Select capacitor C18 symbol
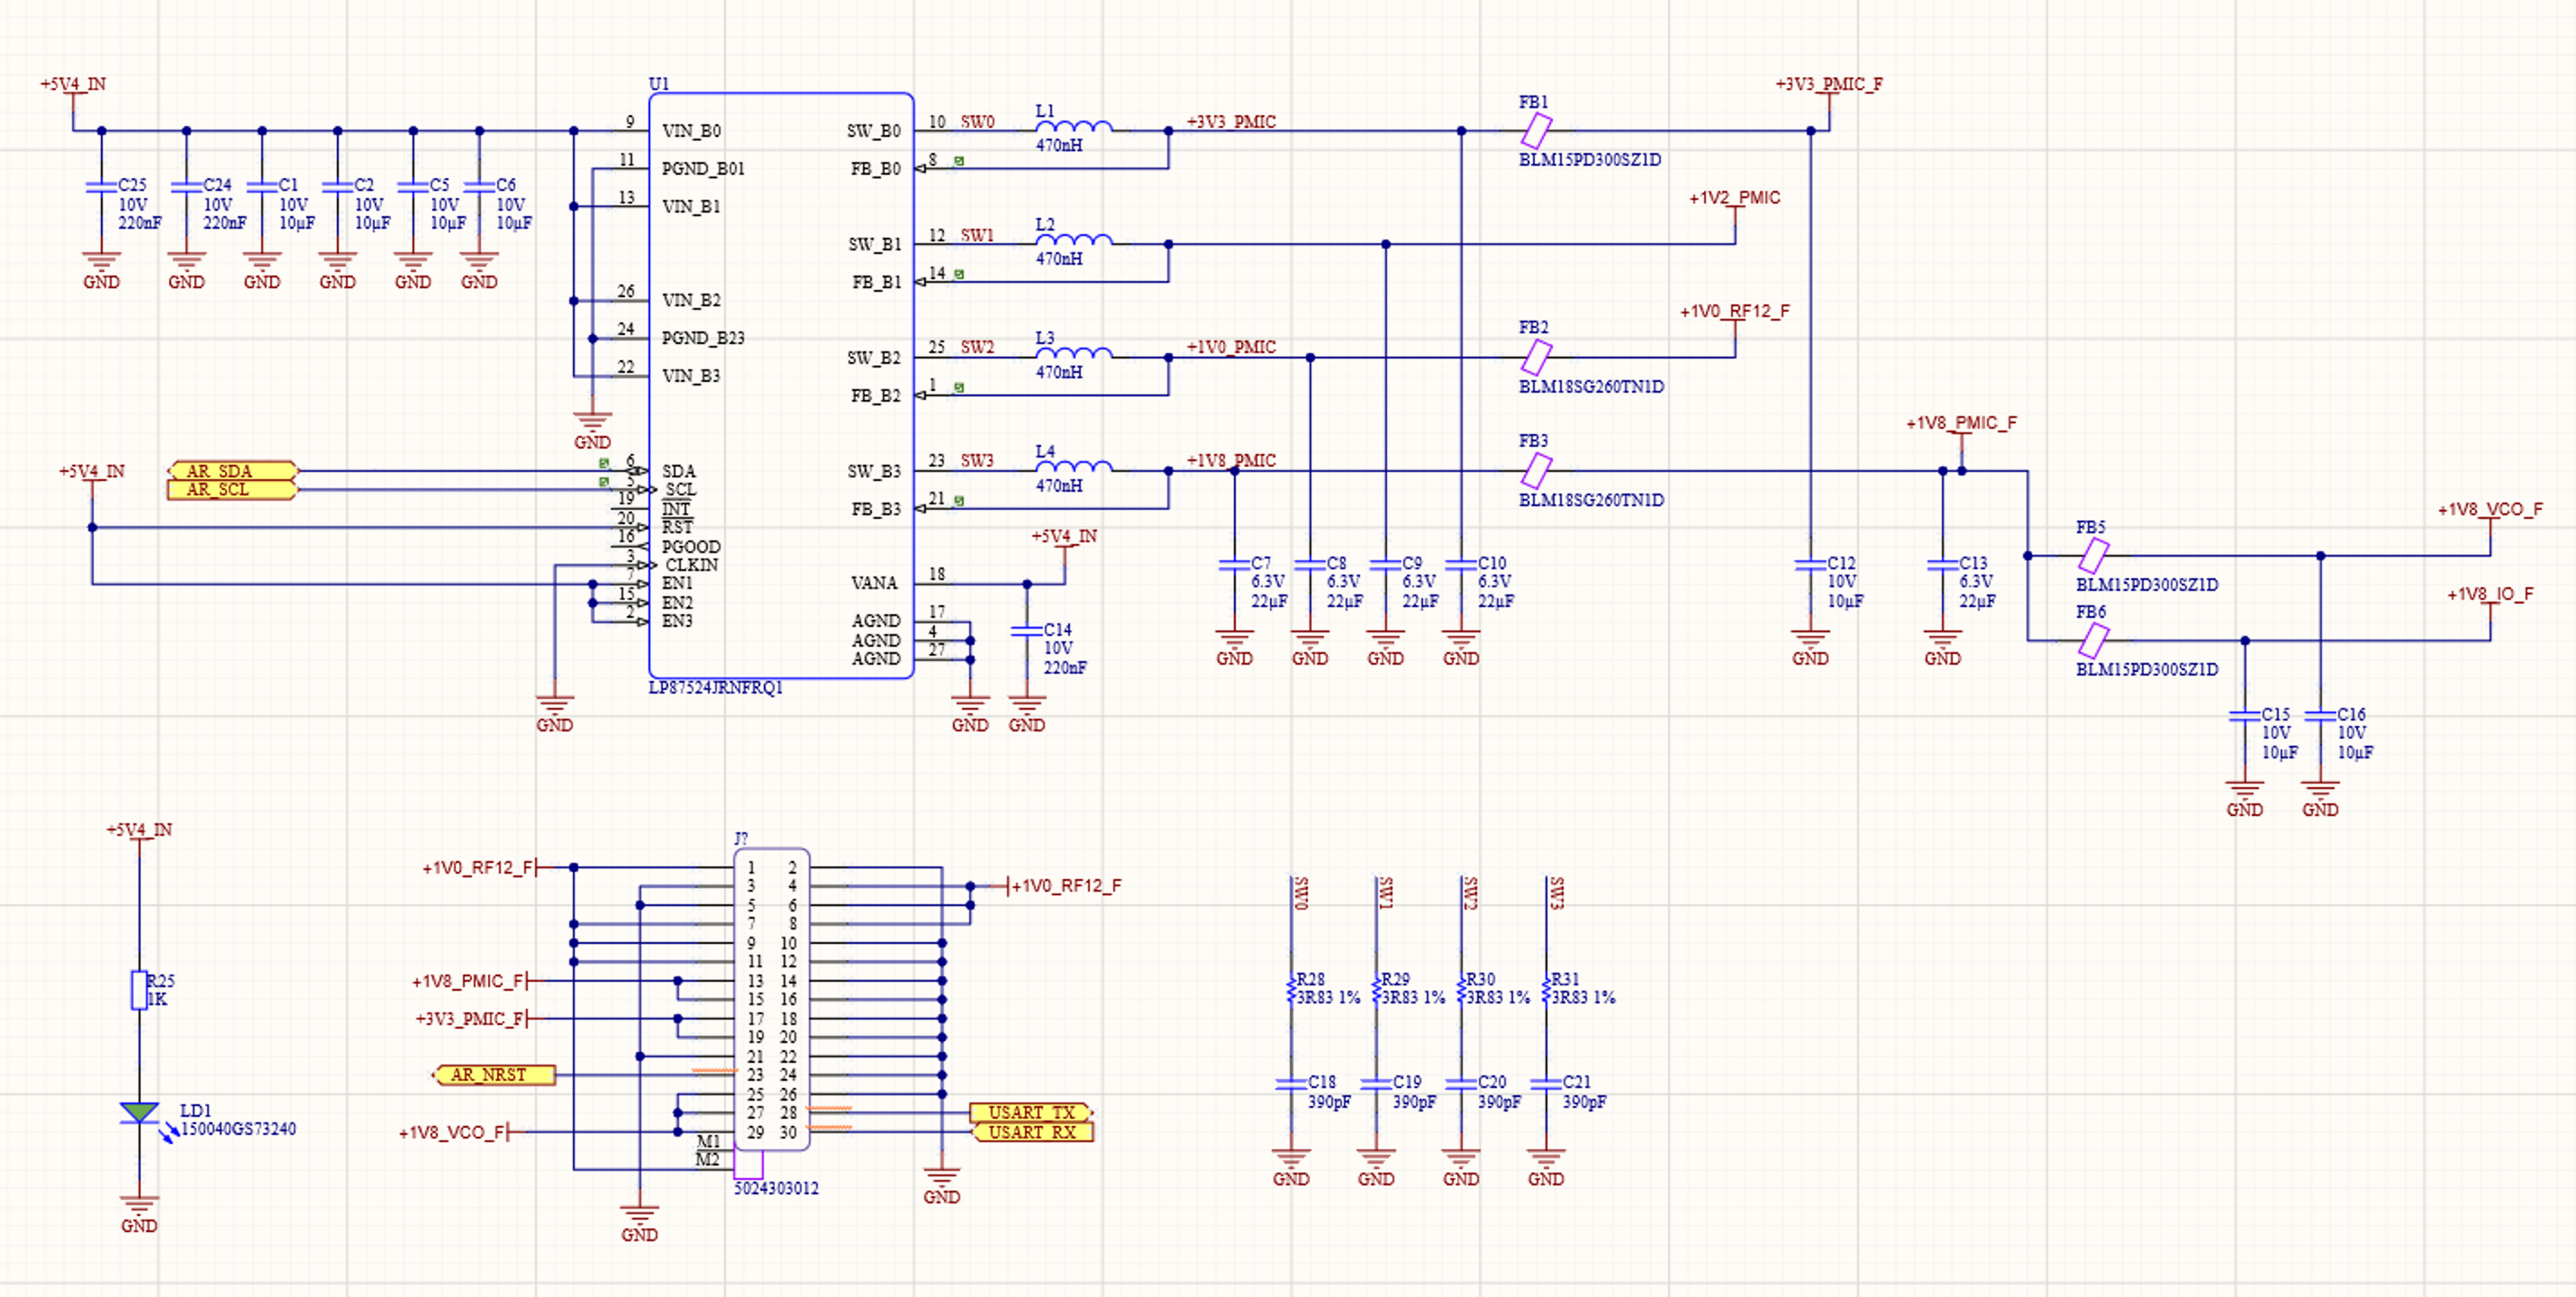This screenshot has height=1297, width=2576. tap(1291, 1084)
